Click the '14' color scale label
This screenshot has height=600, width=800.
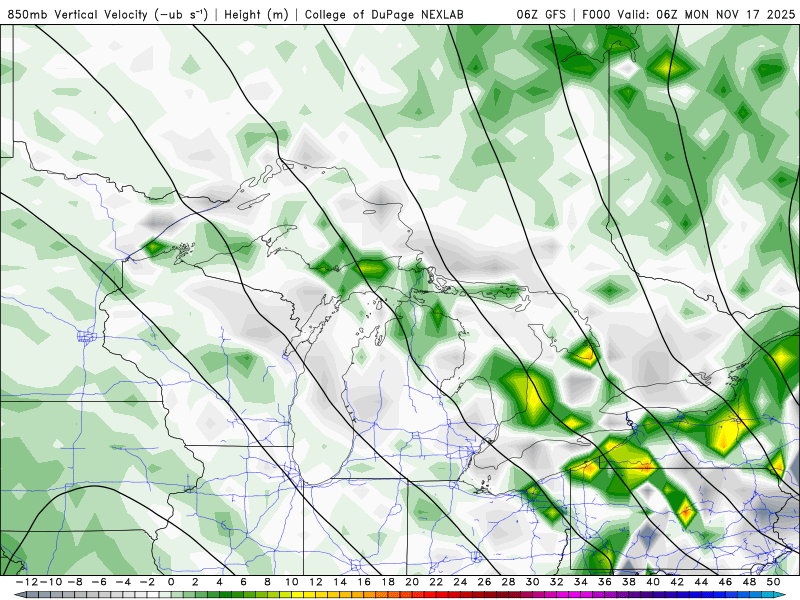click(x=340, y=582)
